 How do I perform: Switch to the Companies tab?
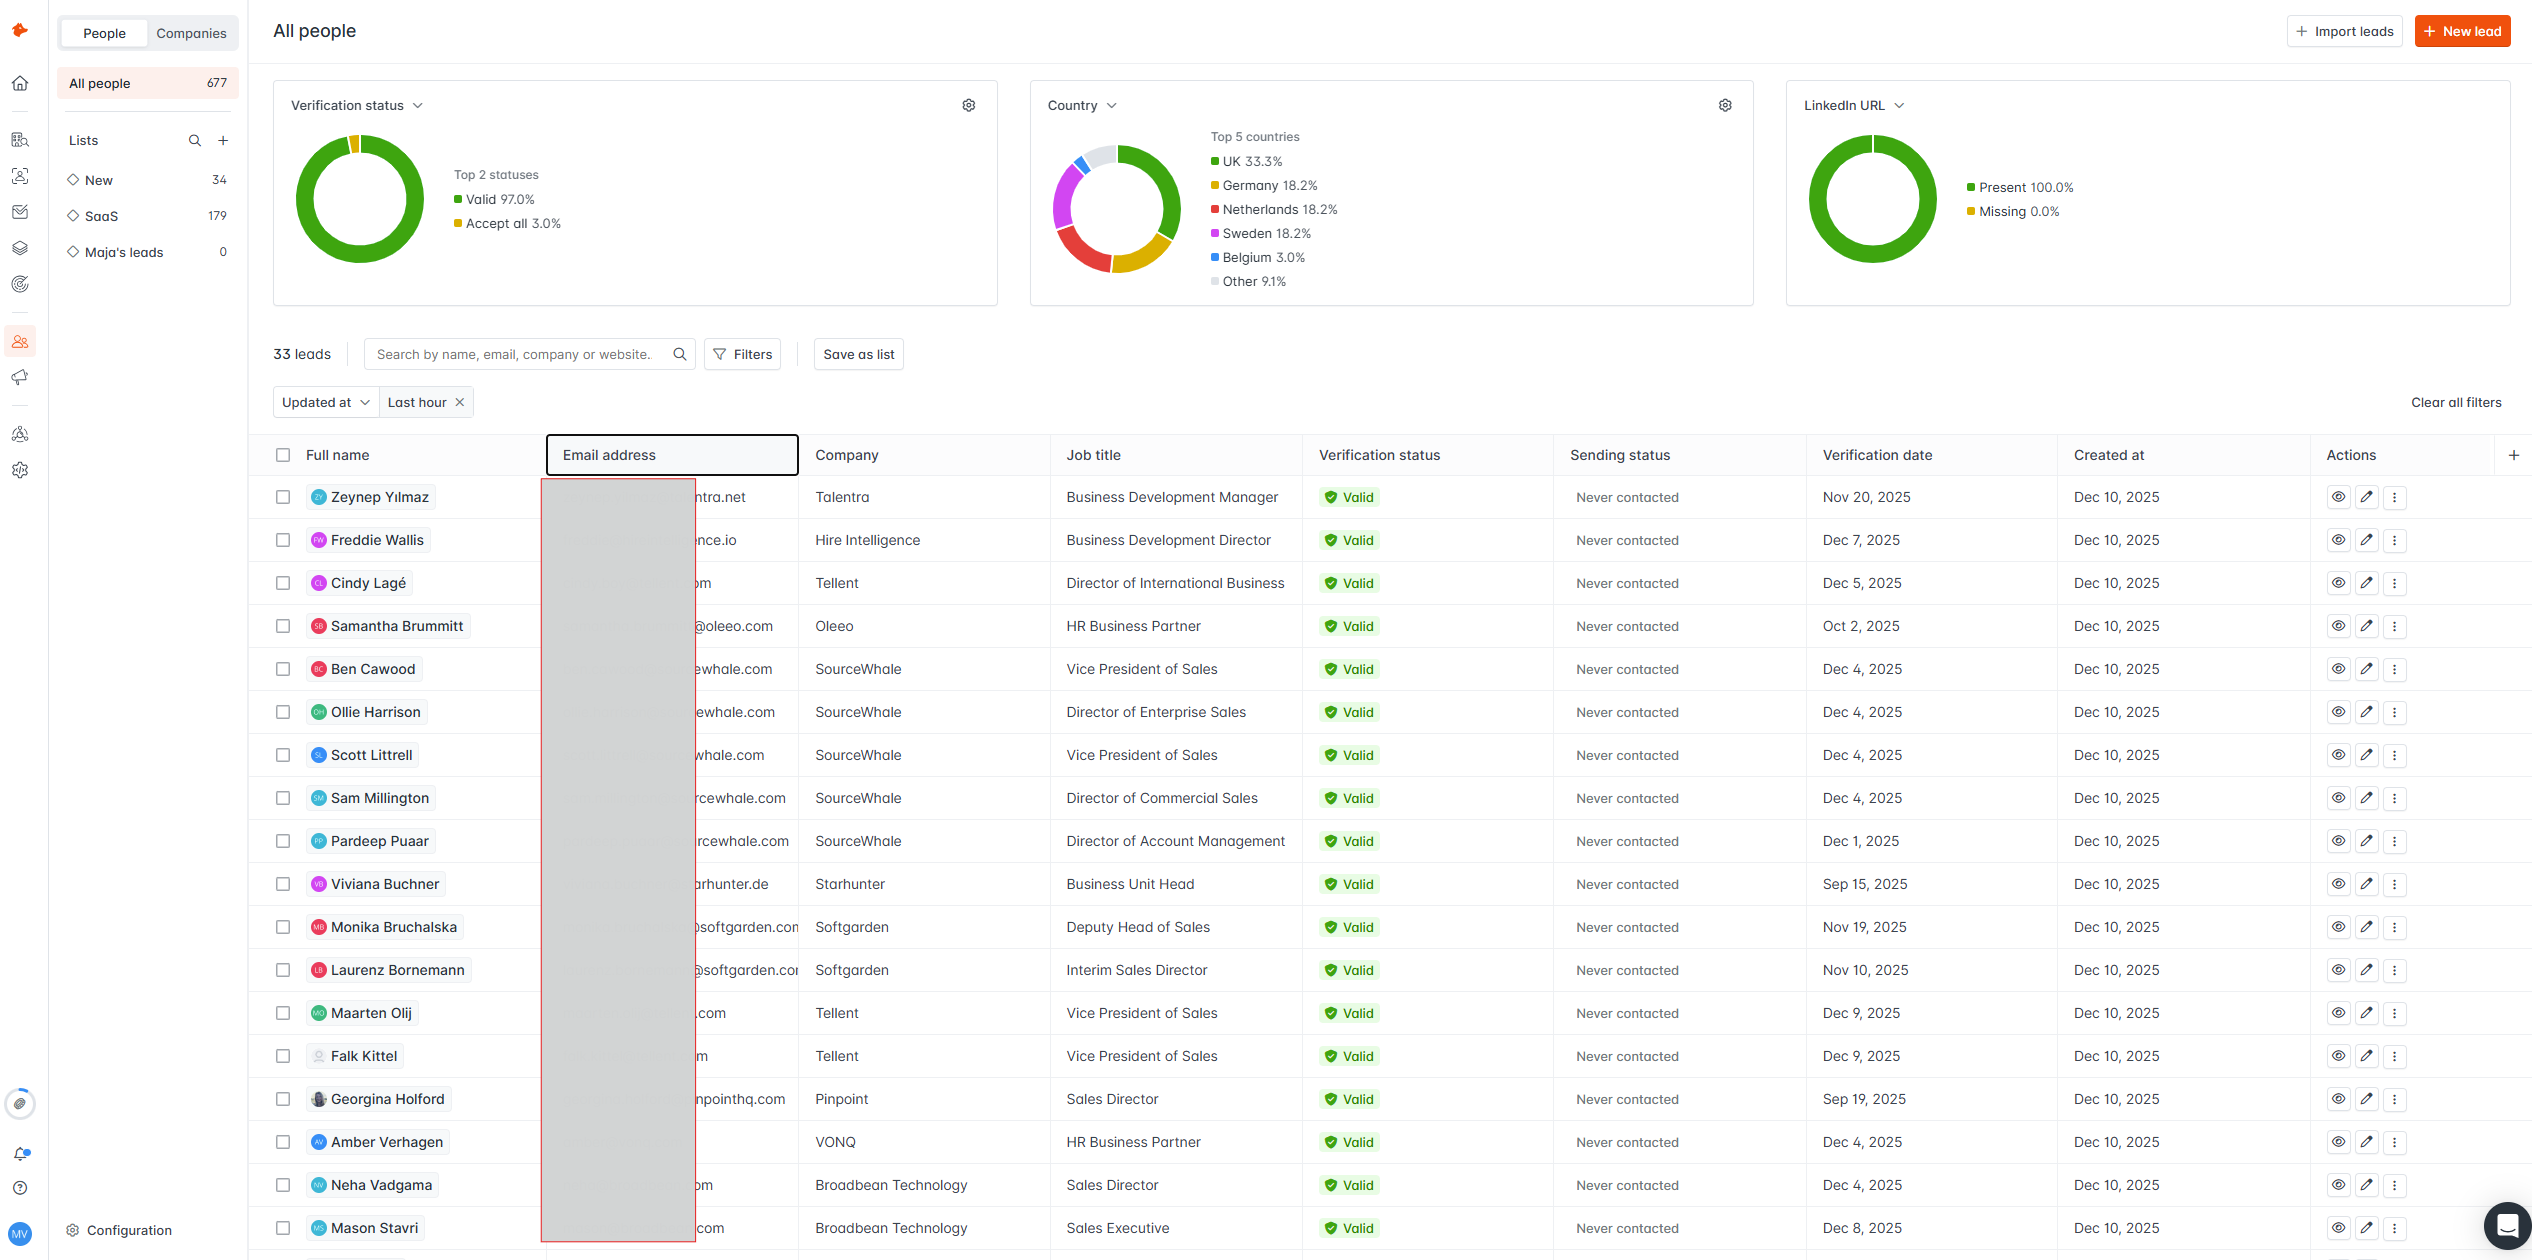[191, 33]
